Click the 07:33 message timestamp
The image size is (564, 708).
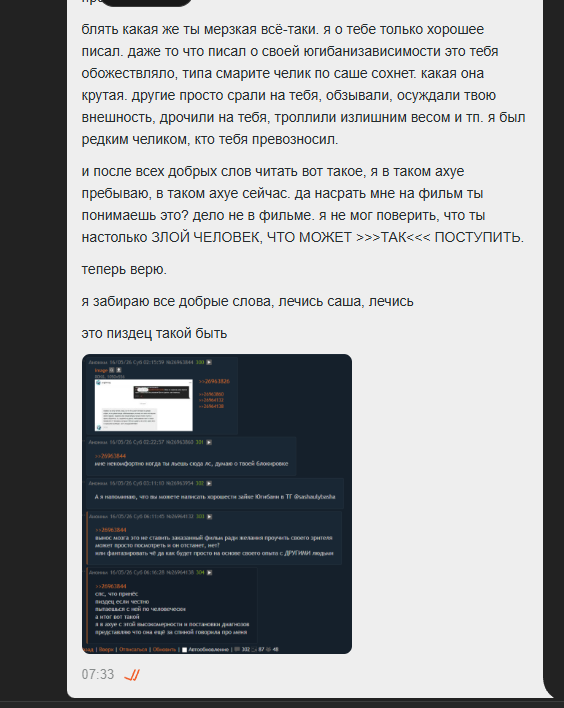98,675
